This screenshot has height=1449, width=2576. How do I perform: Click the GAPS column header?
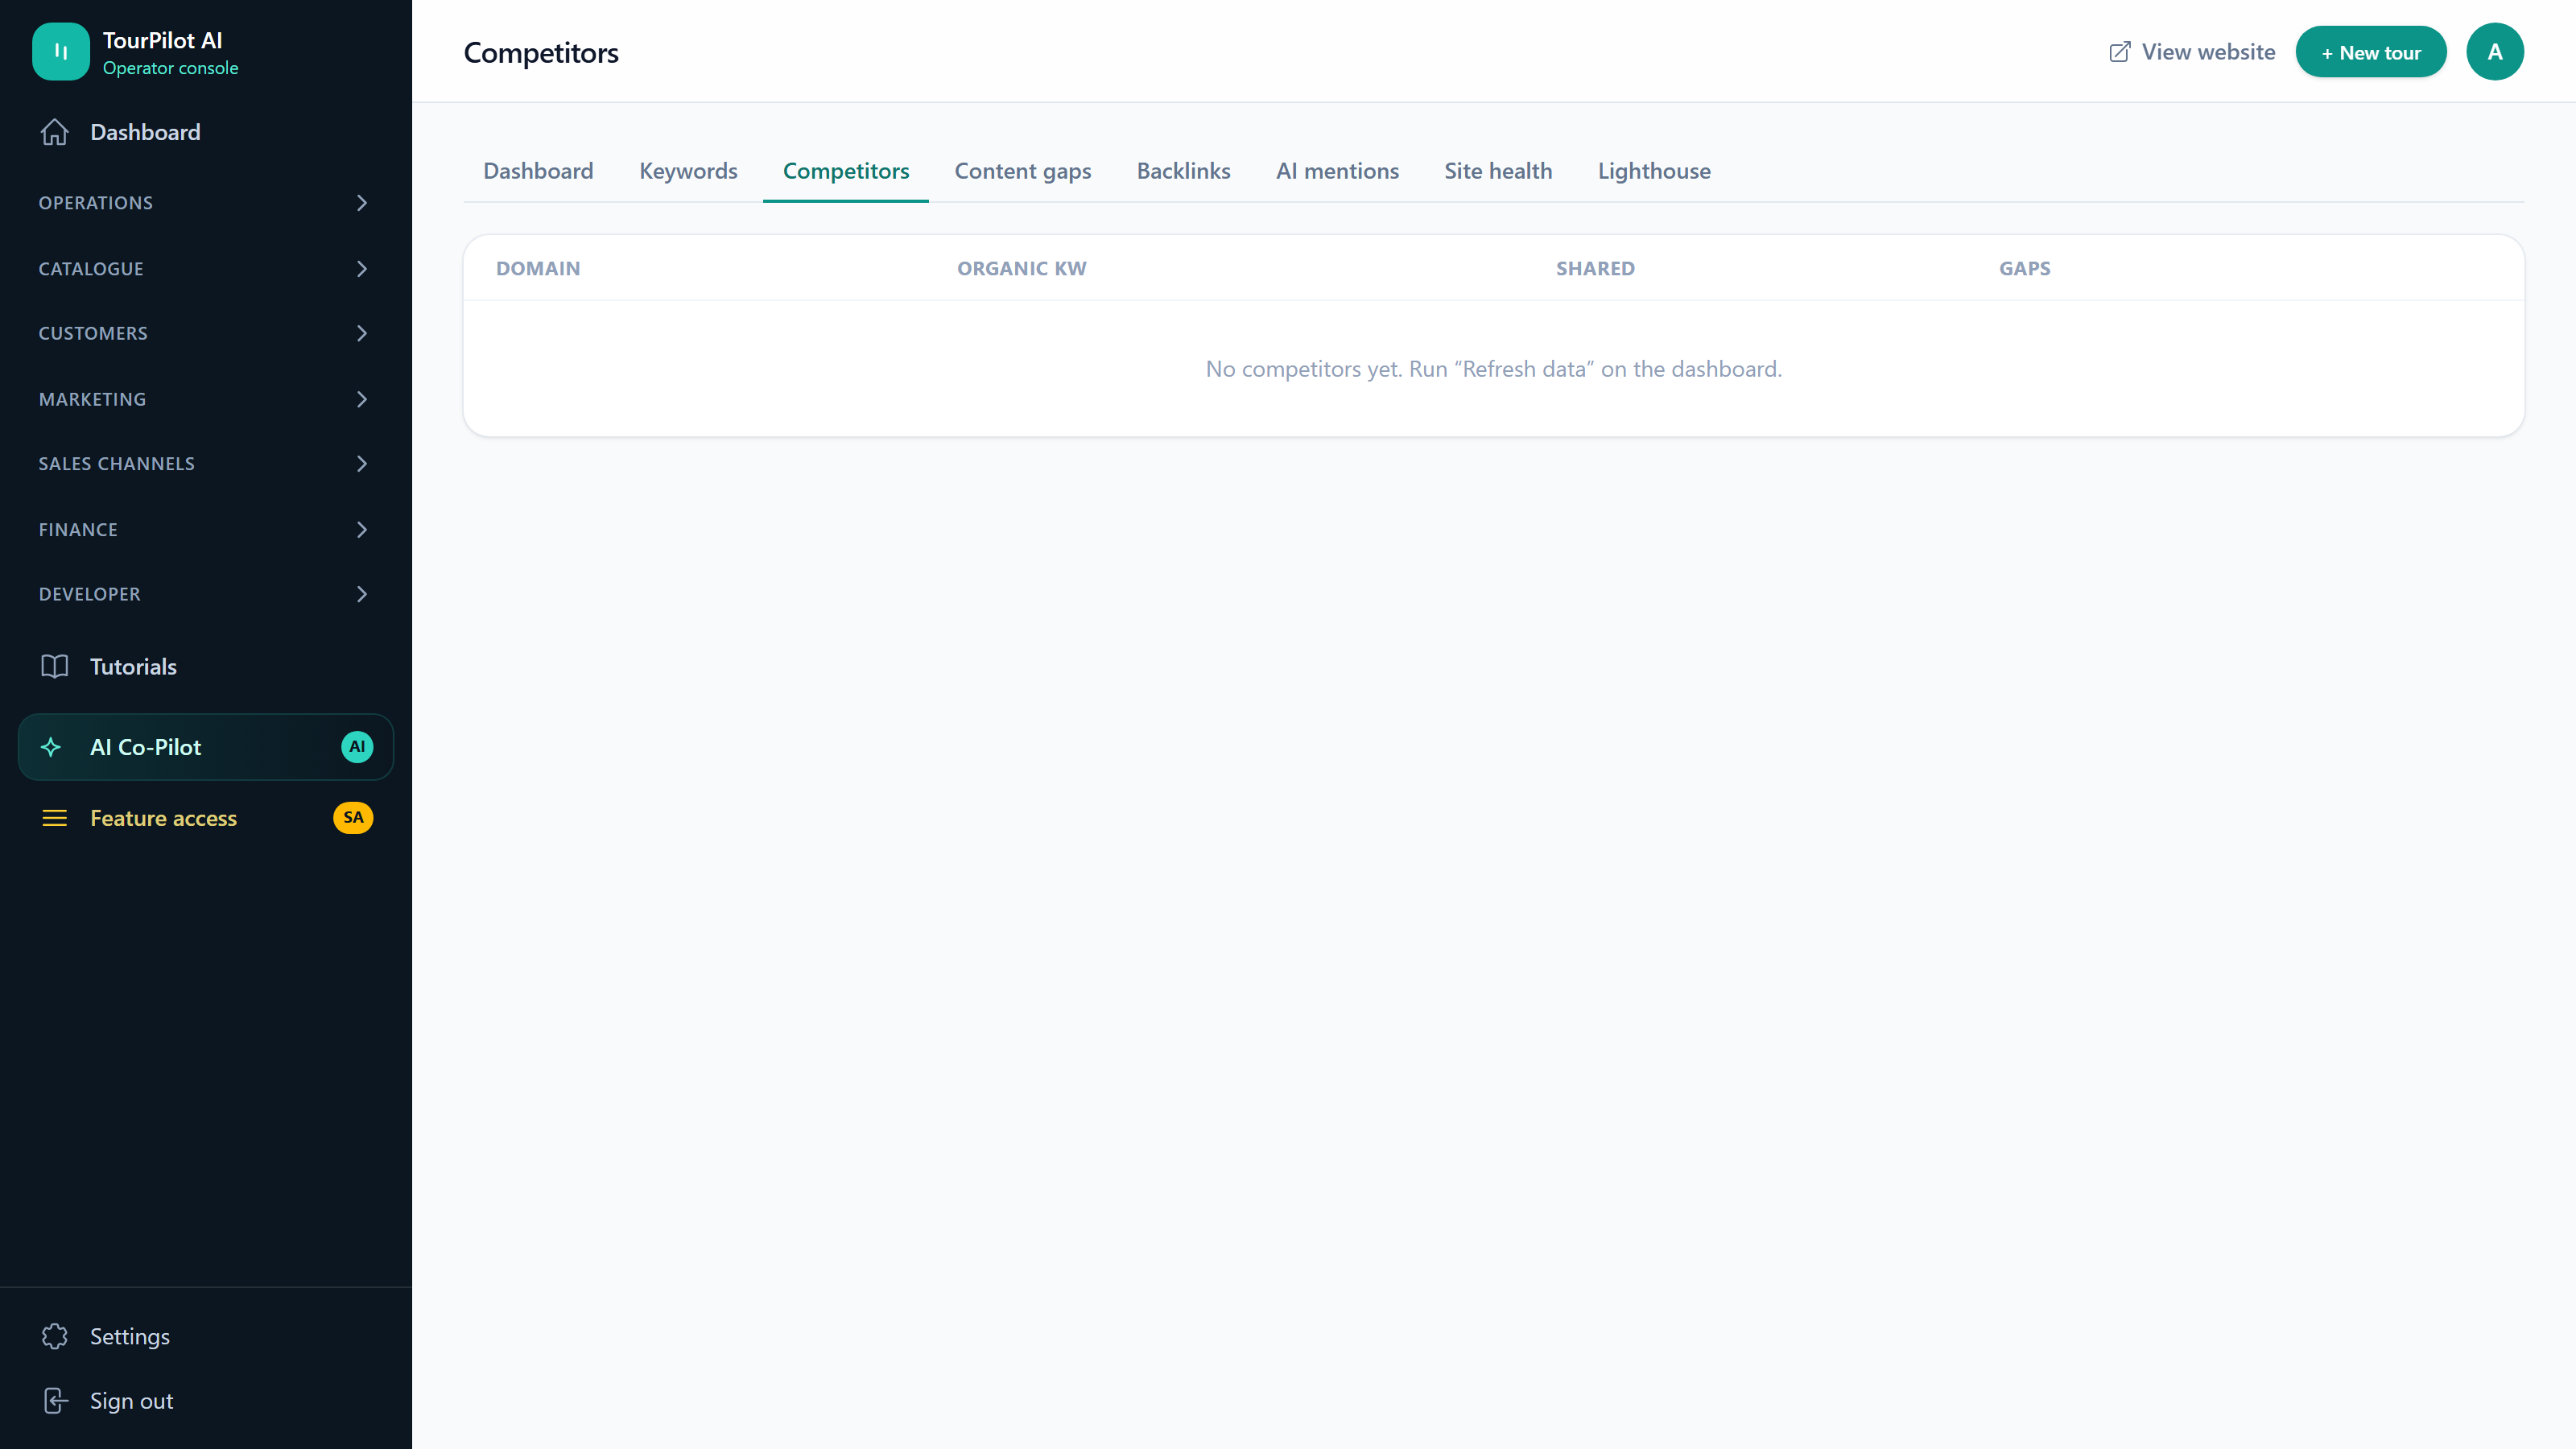[2025, 268]
